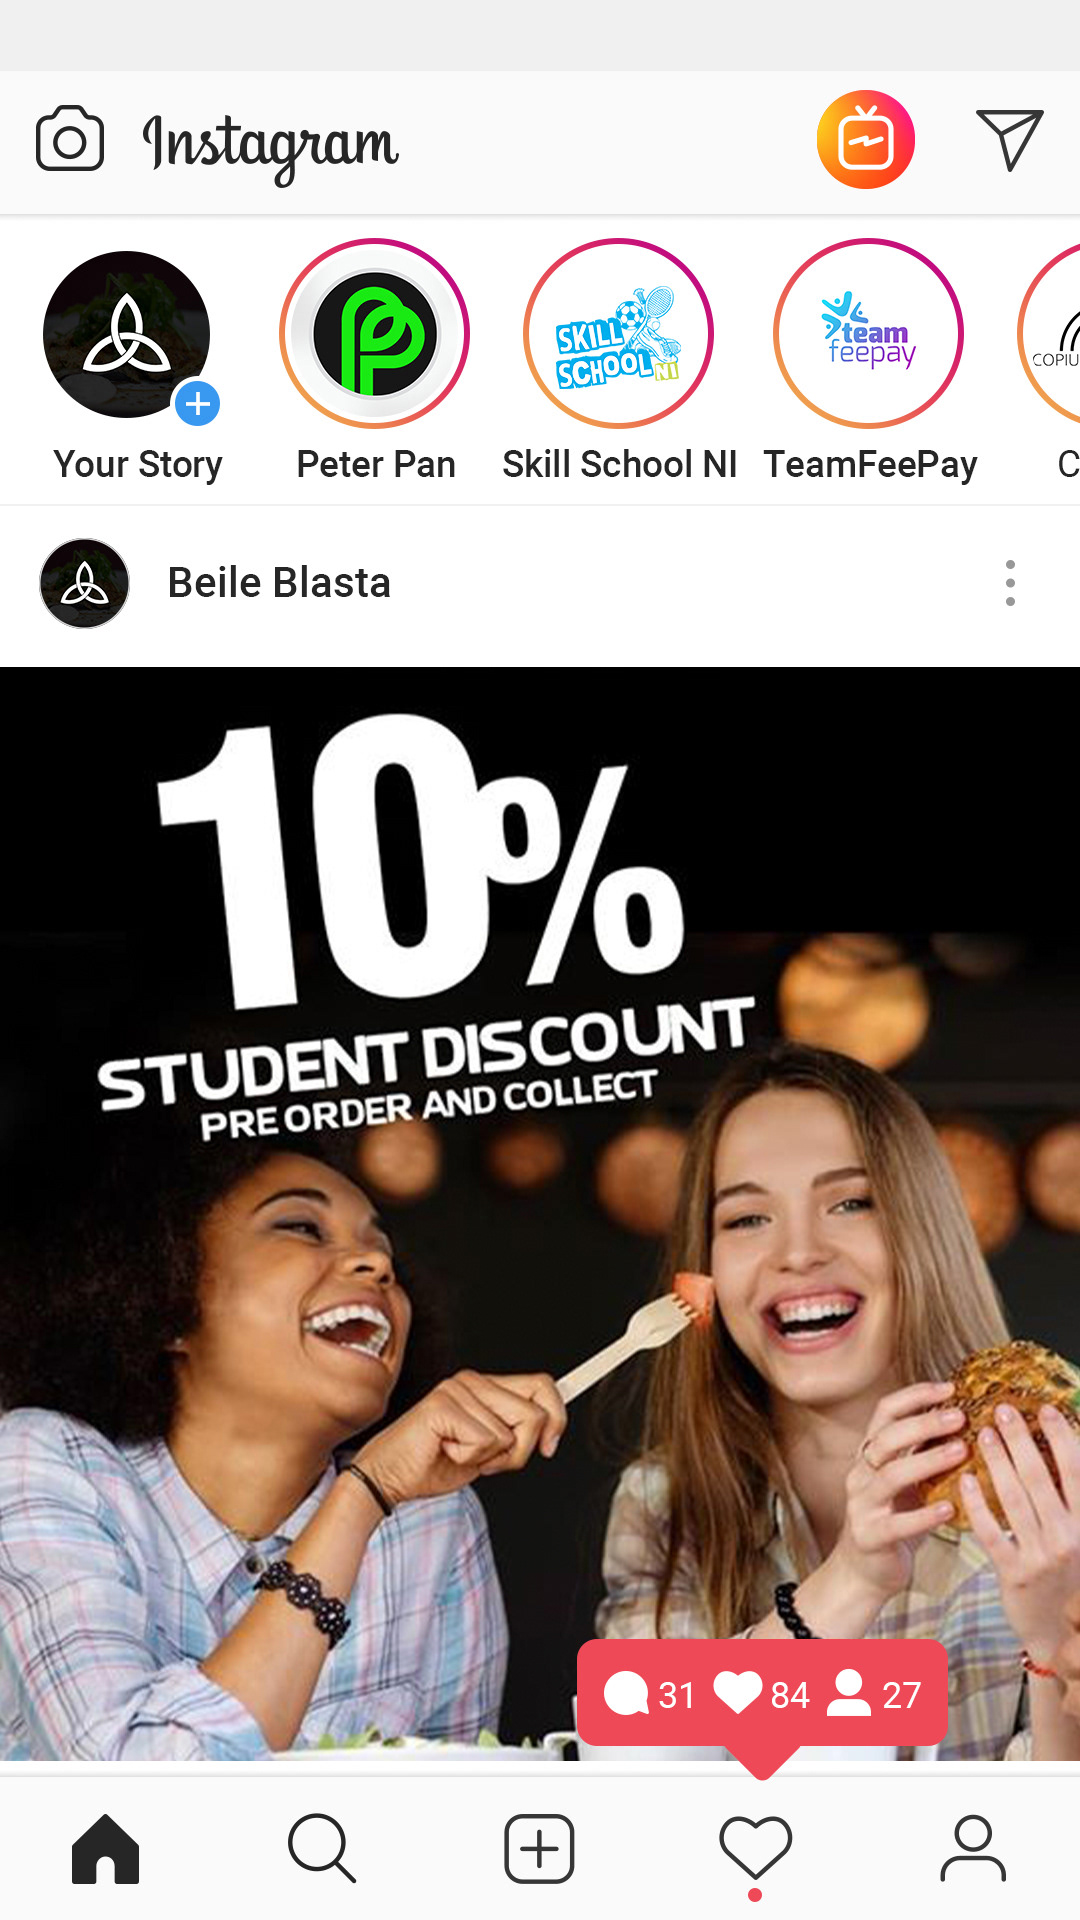Open Your Story avatar
The height and width of the screenshot is (1920, 1080).
pyautogui.click(x=126, y=334)
